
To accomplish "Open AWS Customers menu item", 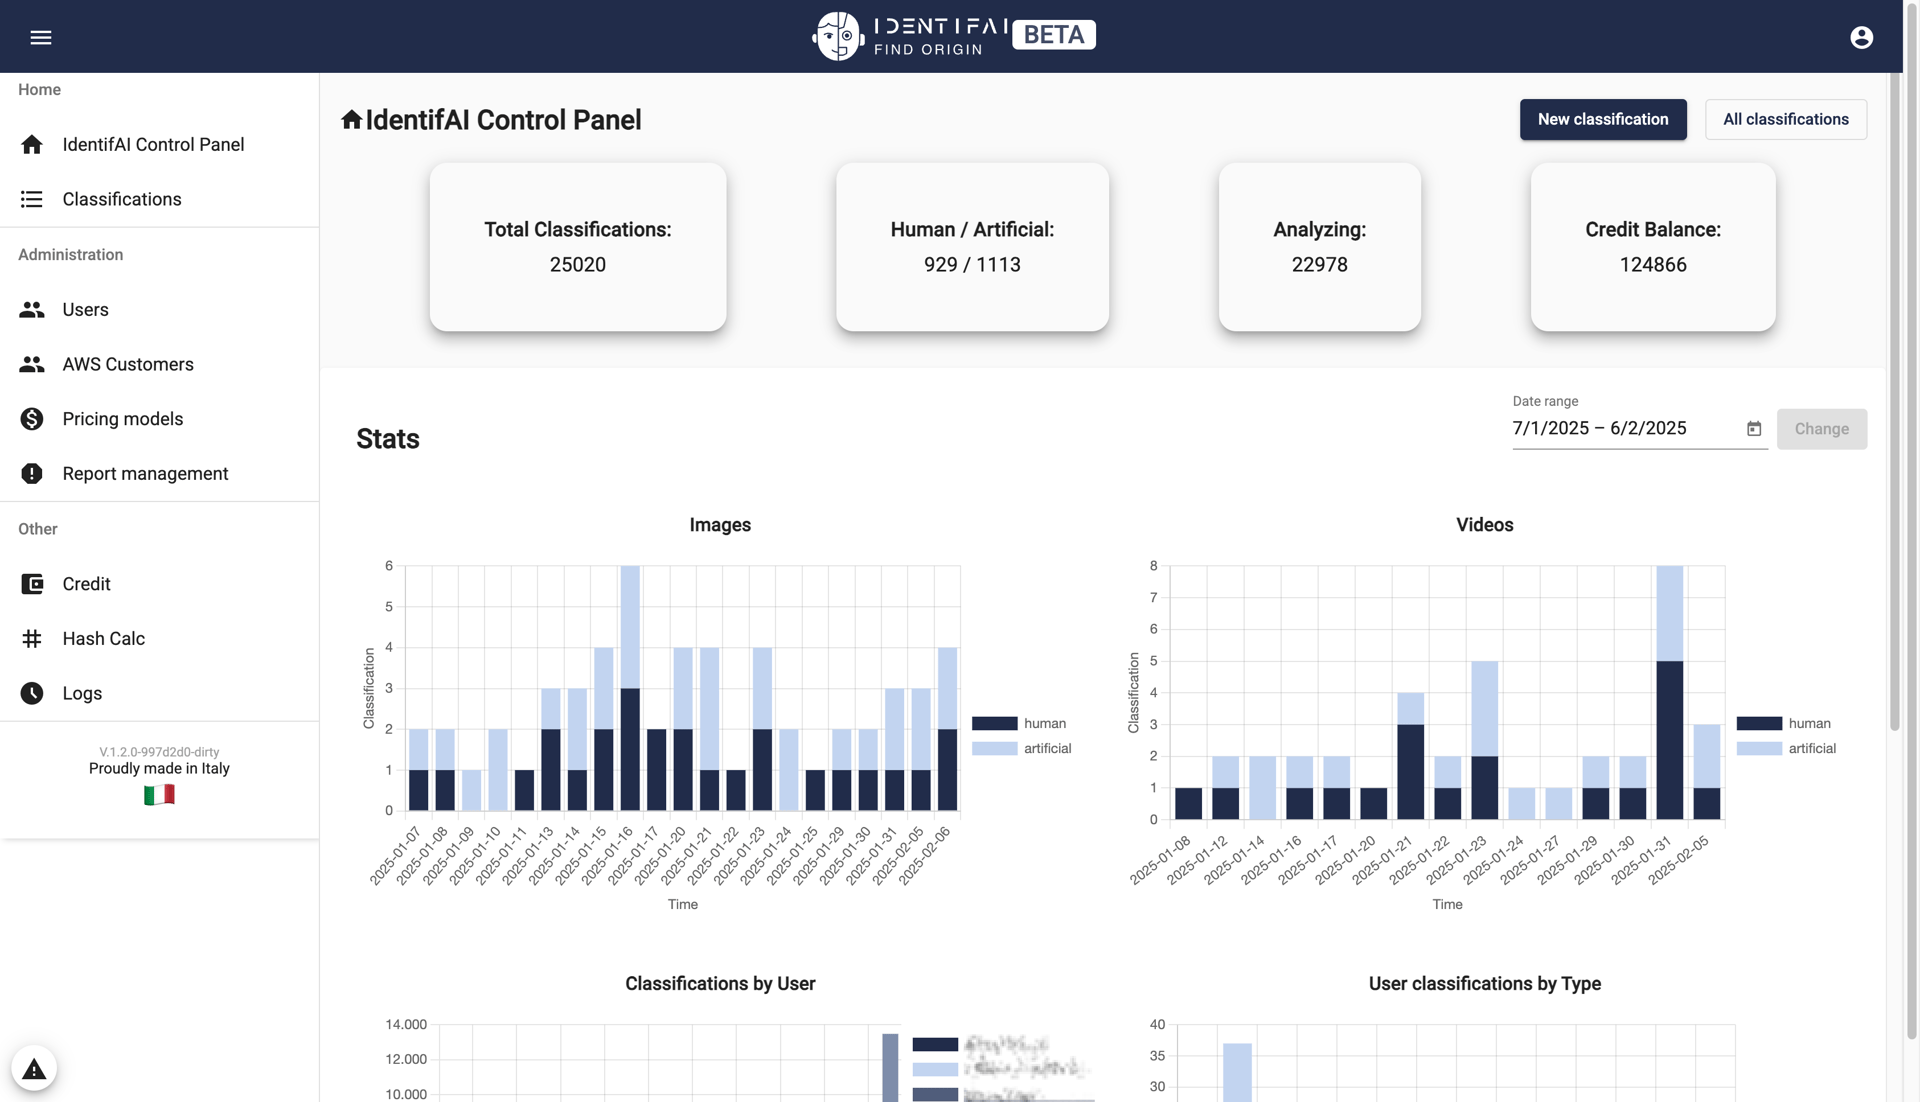I will (128, 364).
